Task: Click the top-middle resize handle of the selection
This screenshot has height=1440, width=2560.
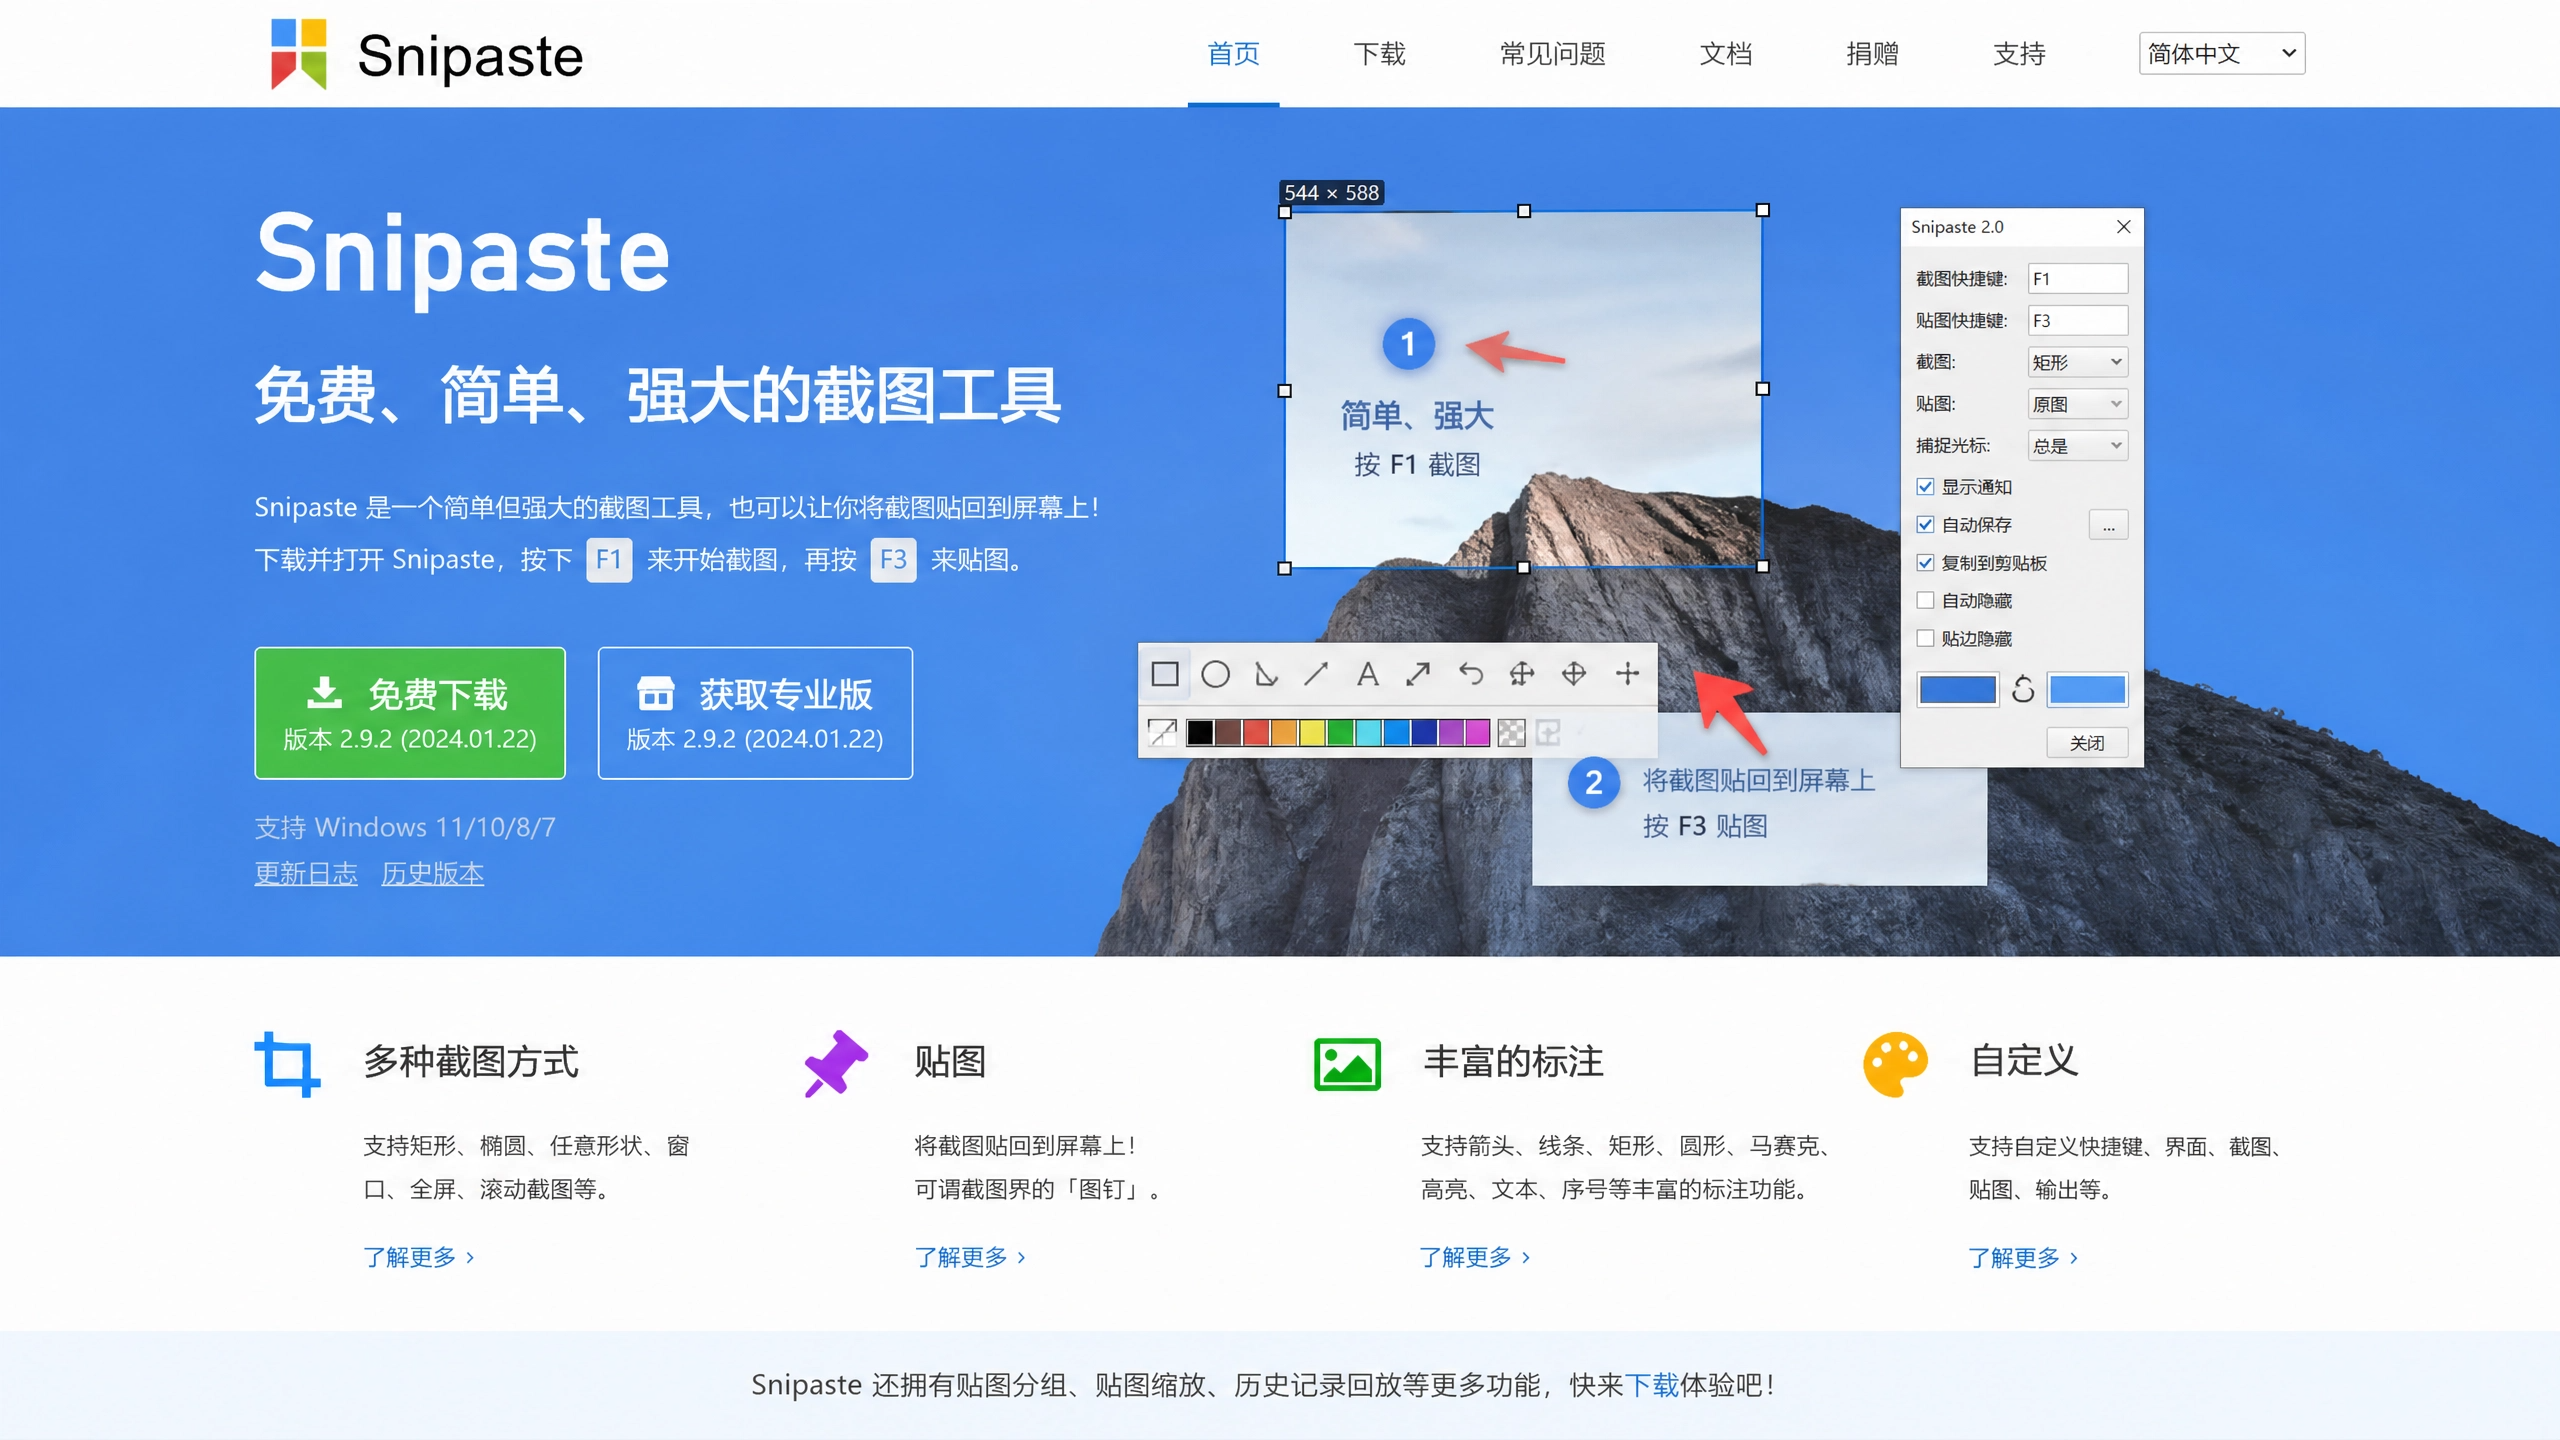Action: pyautogui.click(x=1523, y=211)
